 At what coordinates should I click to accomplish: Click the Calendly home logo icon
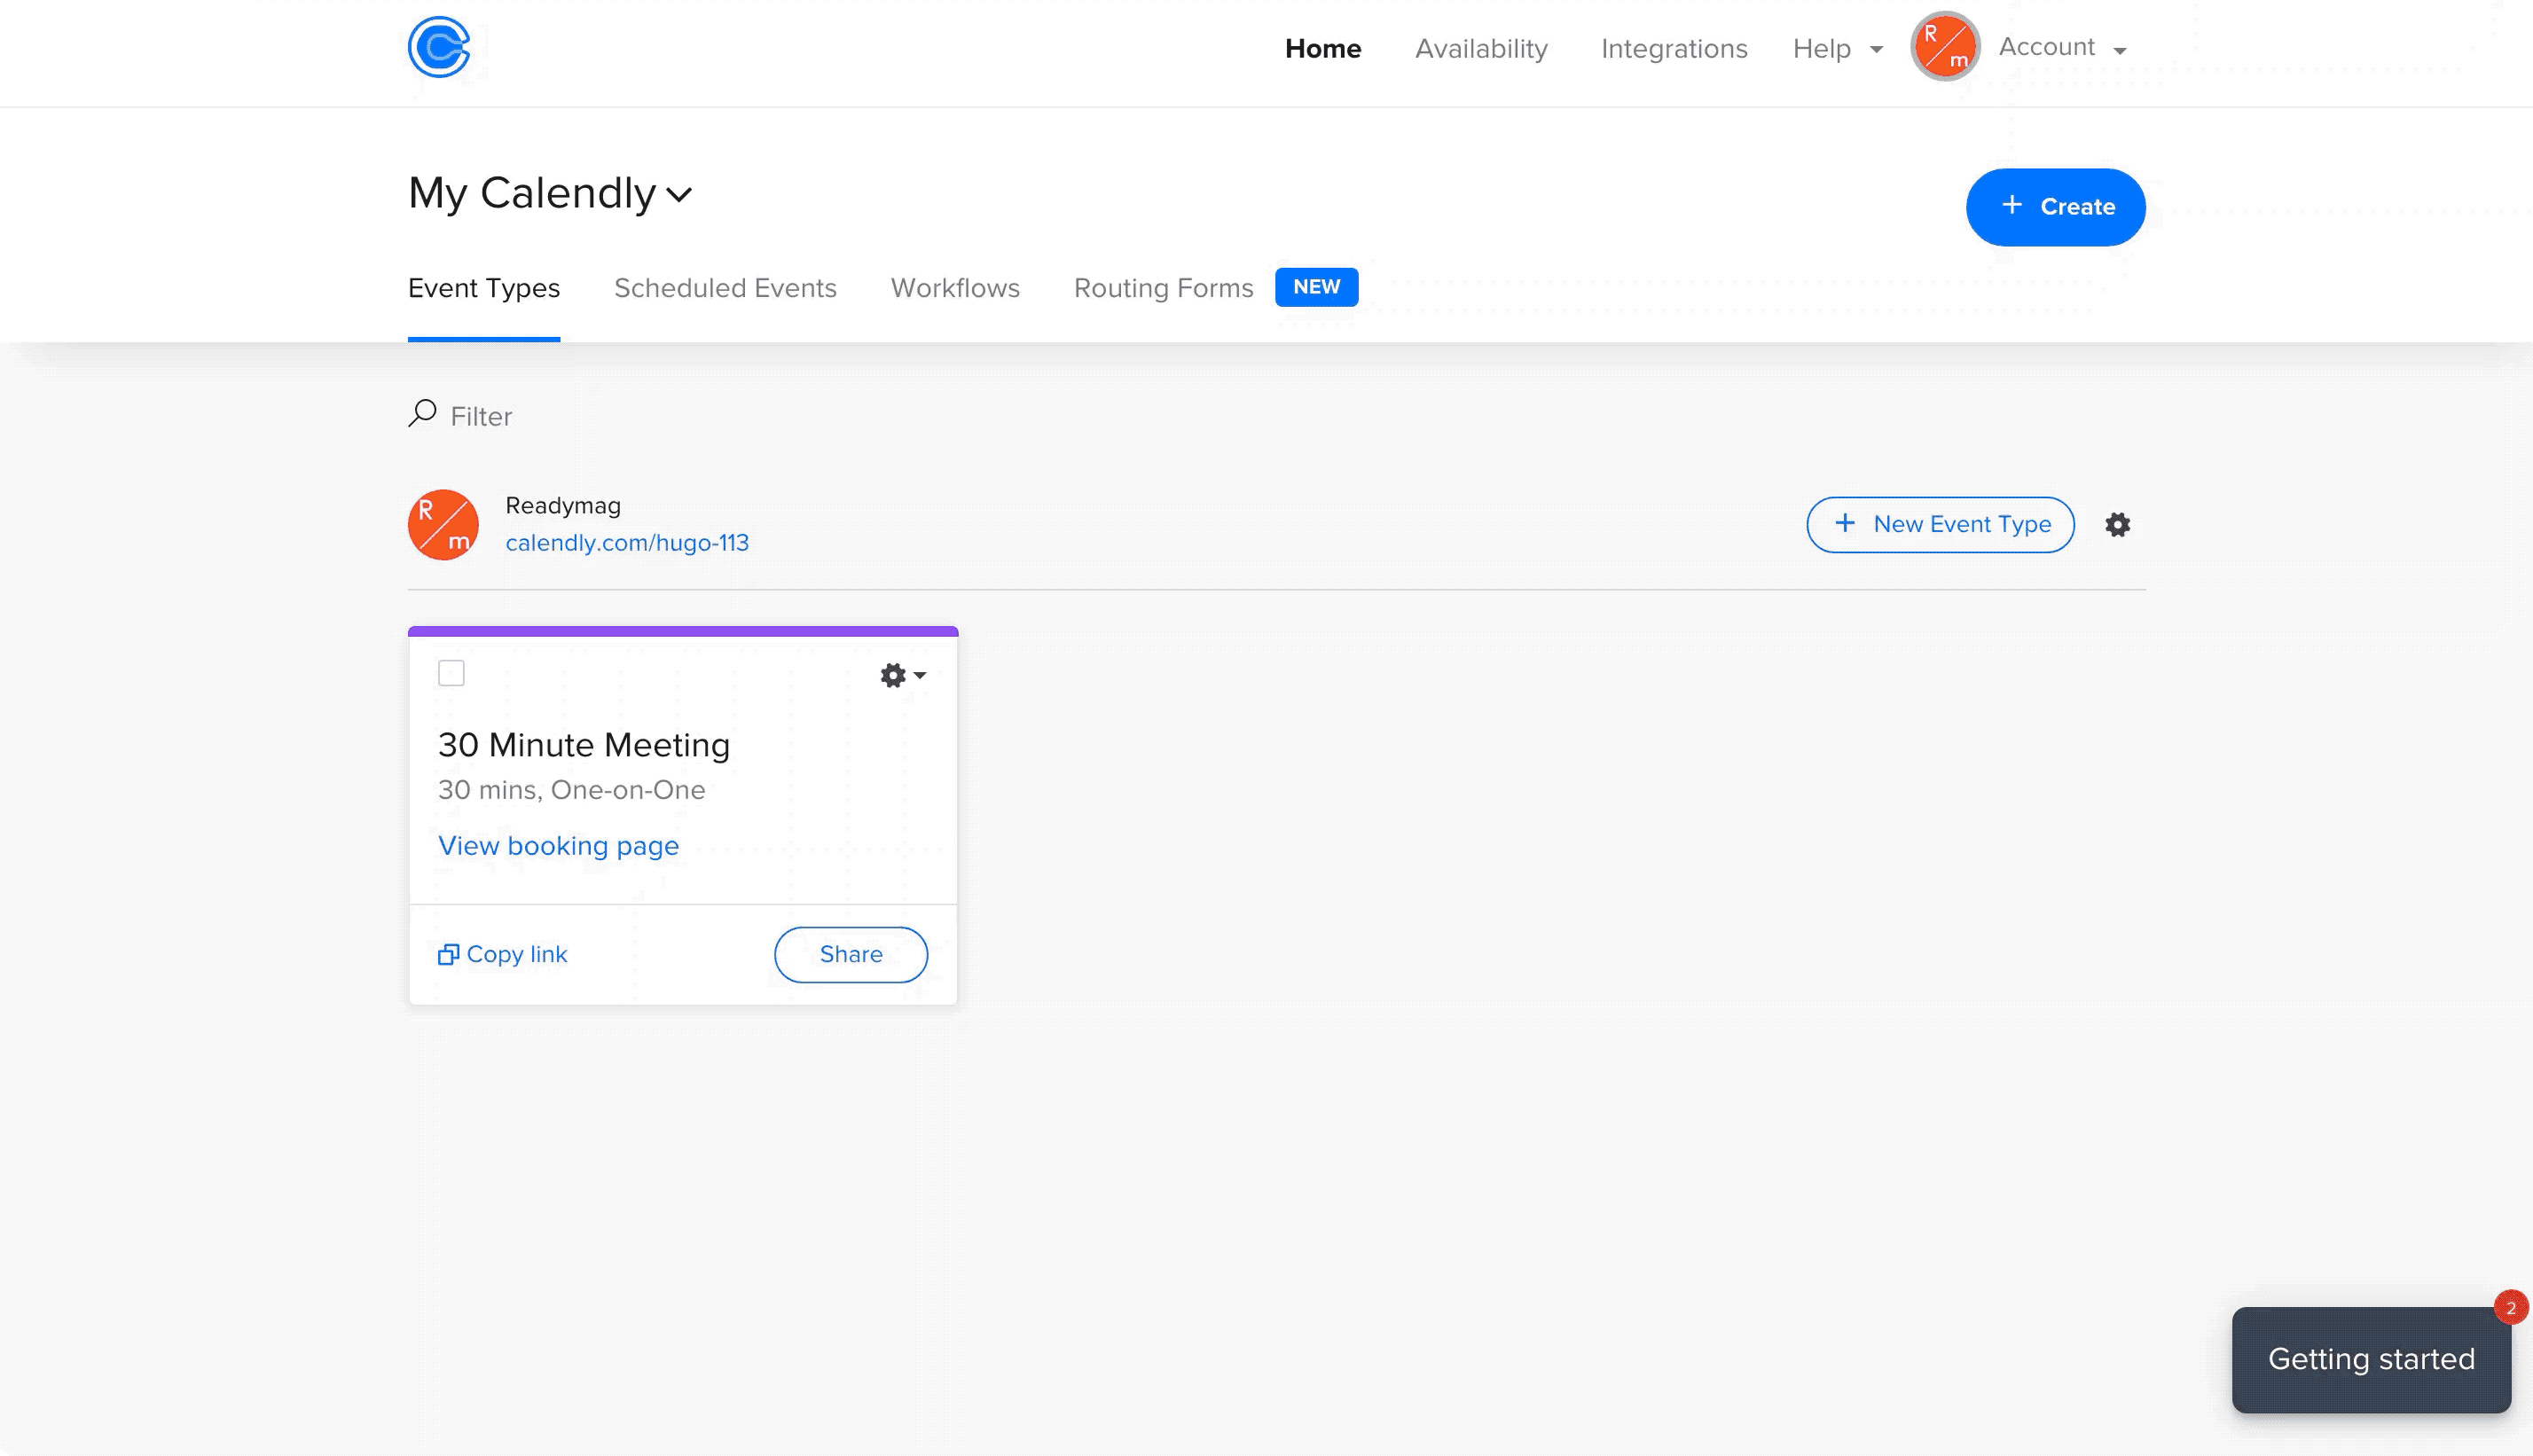tap(440, 47)
